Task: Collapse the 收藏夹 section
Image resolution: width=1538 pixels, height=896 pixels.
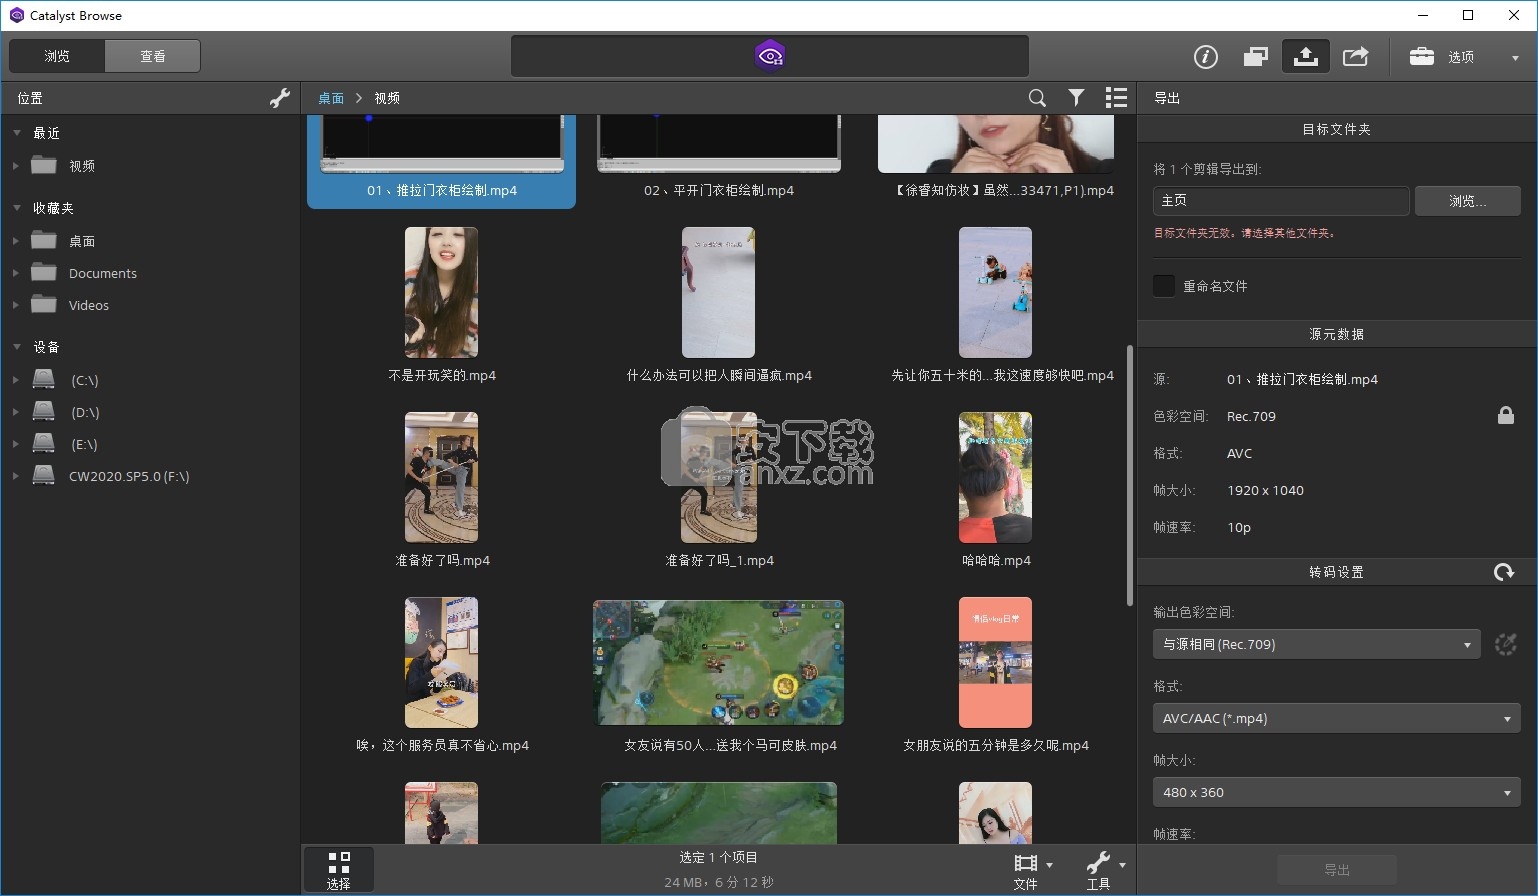Action: pyautogui.click(x=17, y=208)
